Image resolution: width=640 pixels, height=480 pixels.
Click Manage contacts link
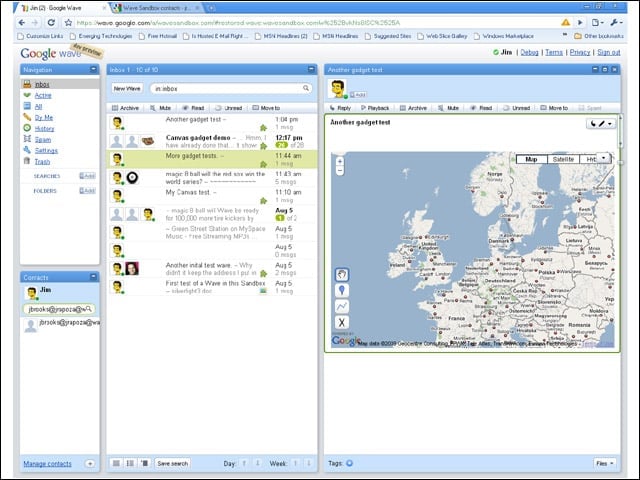coord(47,463)
